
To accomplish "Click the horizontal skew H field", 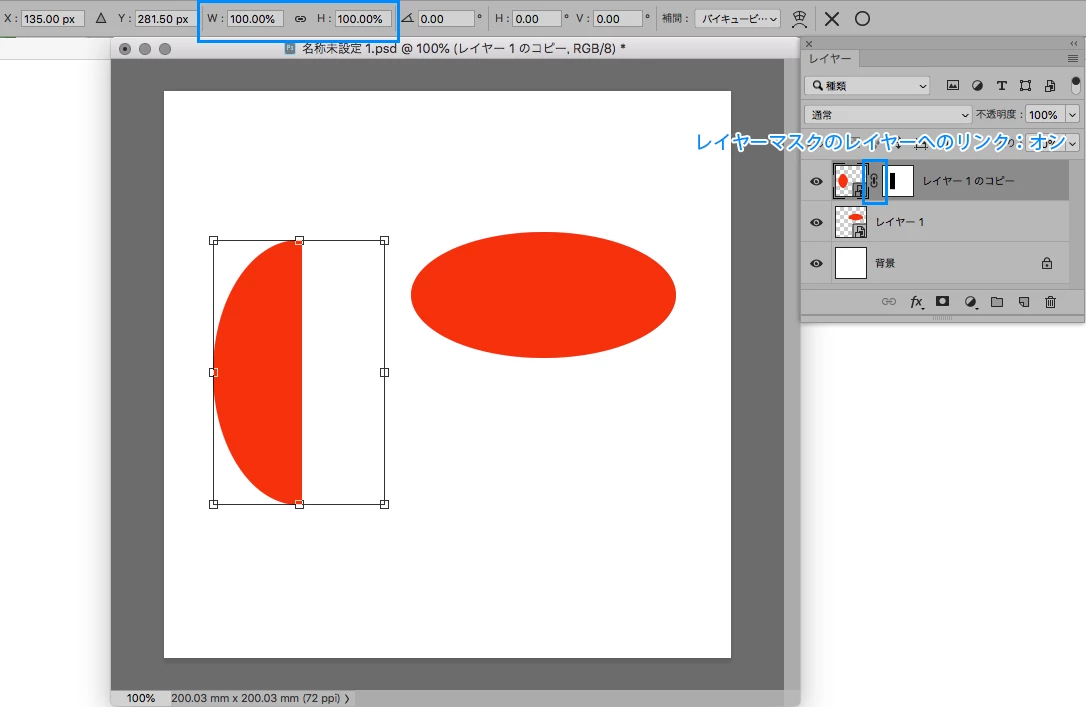I will point(537,19).
